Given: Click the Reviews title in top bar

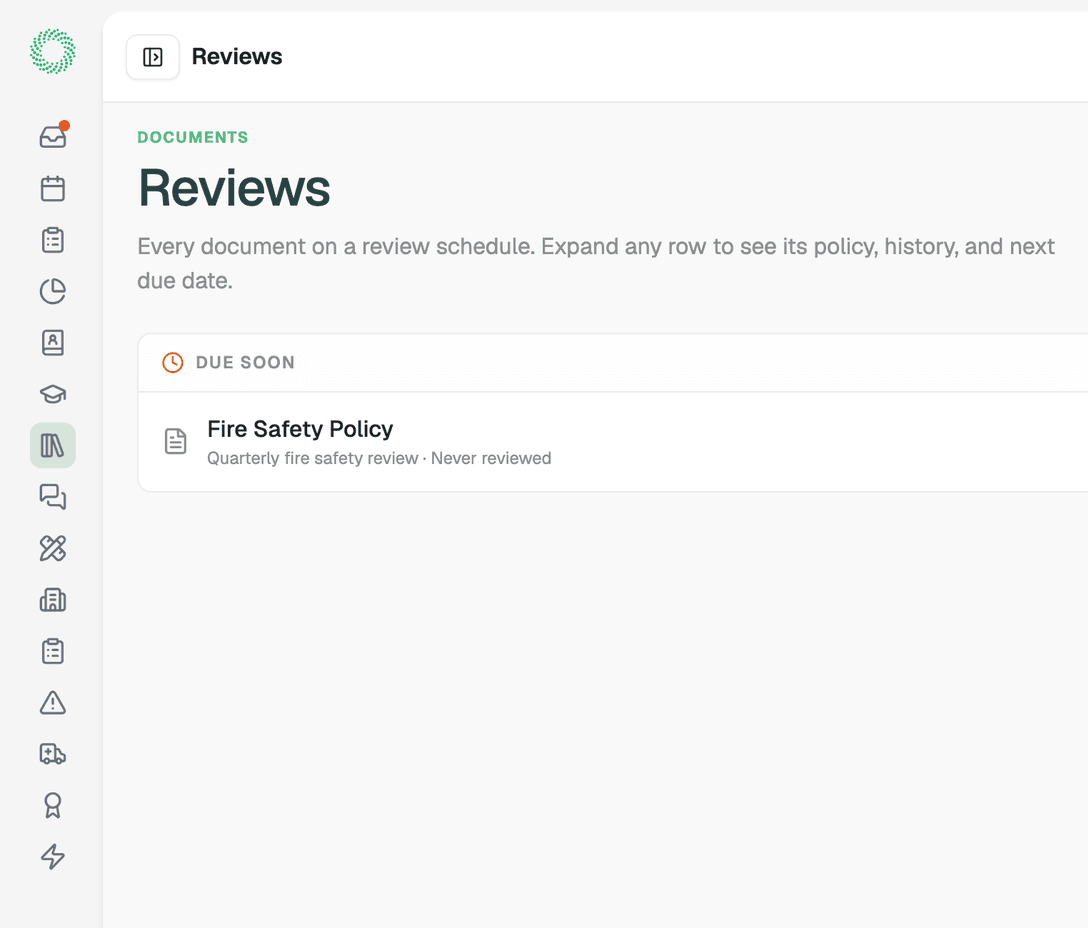Looking at the screenshot, I should [x=237, y=56].
